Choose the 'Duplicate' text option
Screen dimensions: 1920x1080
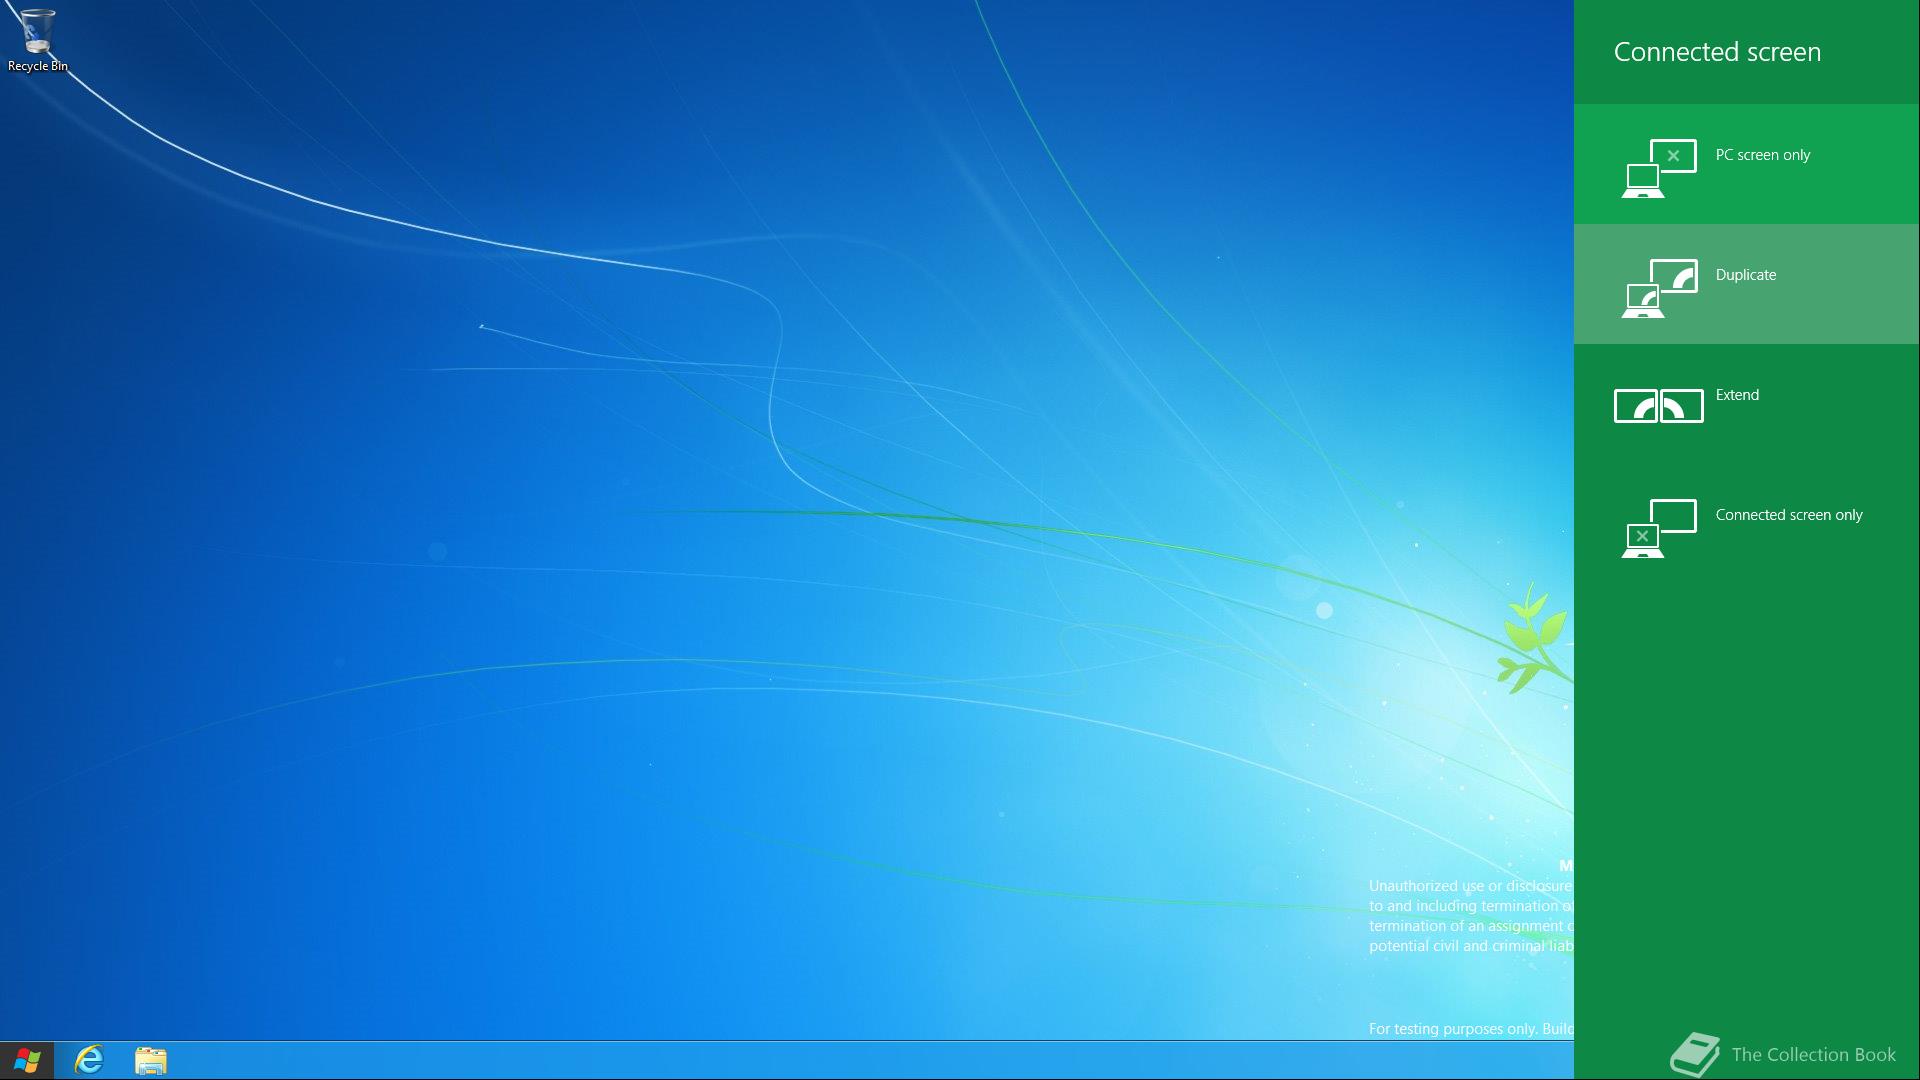click(1745, 275)
